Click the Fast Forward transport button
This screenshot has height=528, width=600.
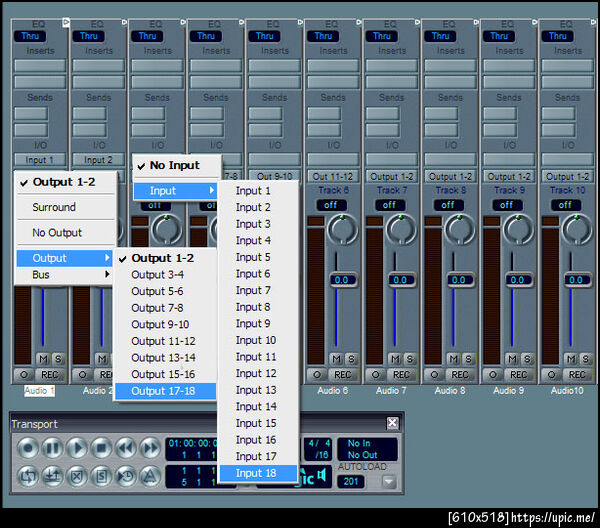coord(150,448)
